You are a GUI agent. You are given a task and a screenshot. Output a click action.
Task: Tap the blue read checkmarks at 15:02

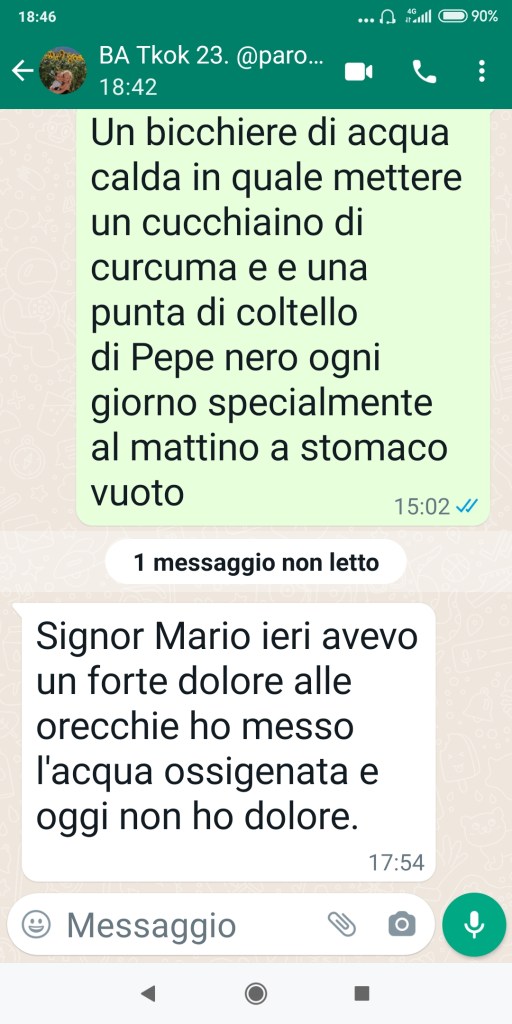tap(467, 506)
